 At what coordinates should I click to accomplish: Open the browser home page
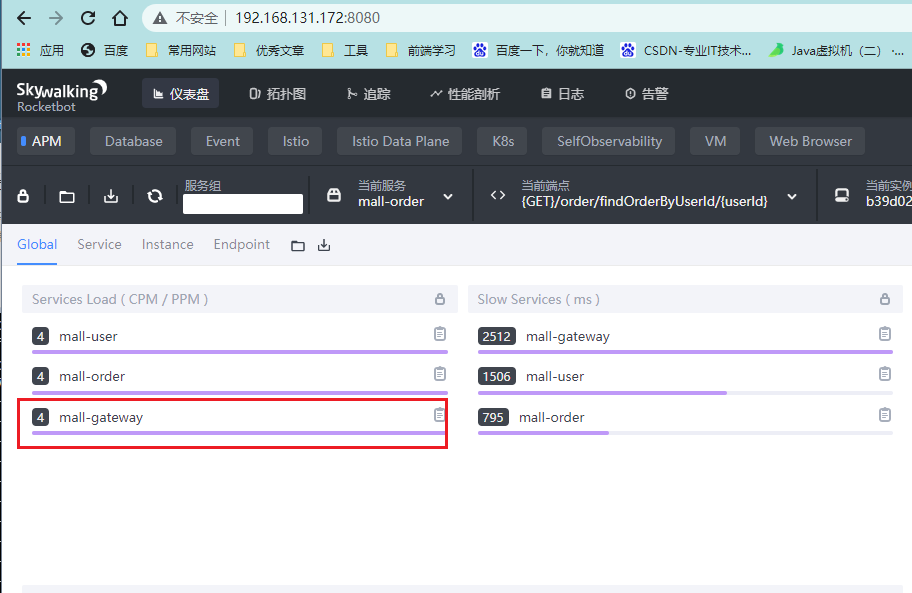click(x=120, y=18)
